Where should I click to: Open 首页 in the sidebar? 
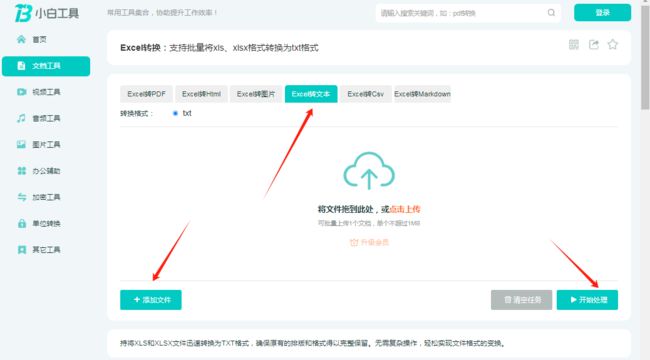[32, 40]
